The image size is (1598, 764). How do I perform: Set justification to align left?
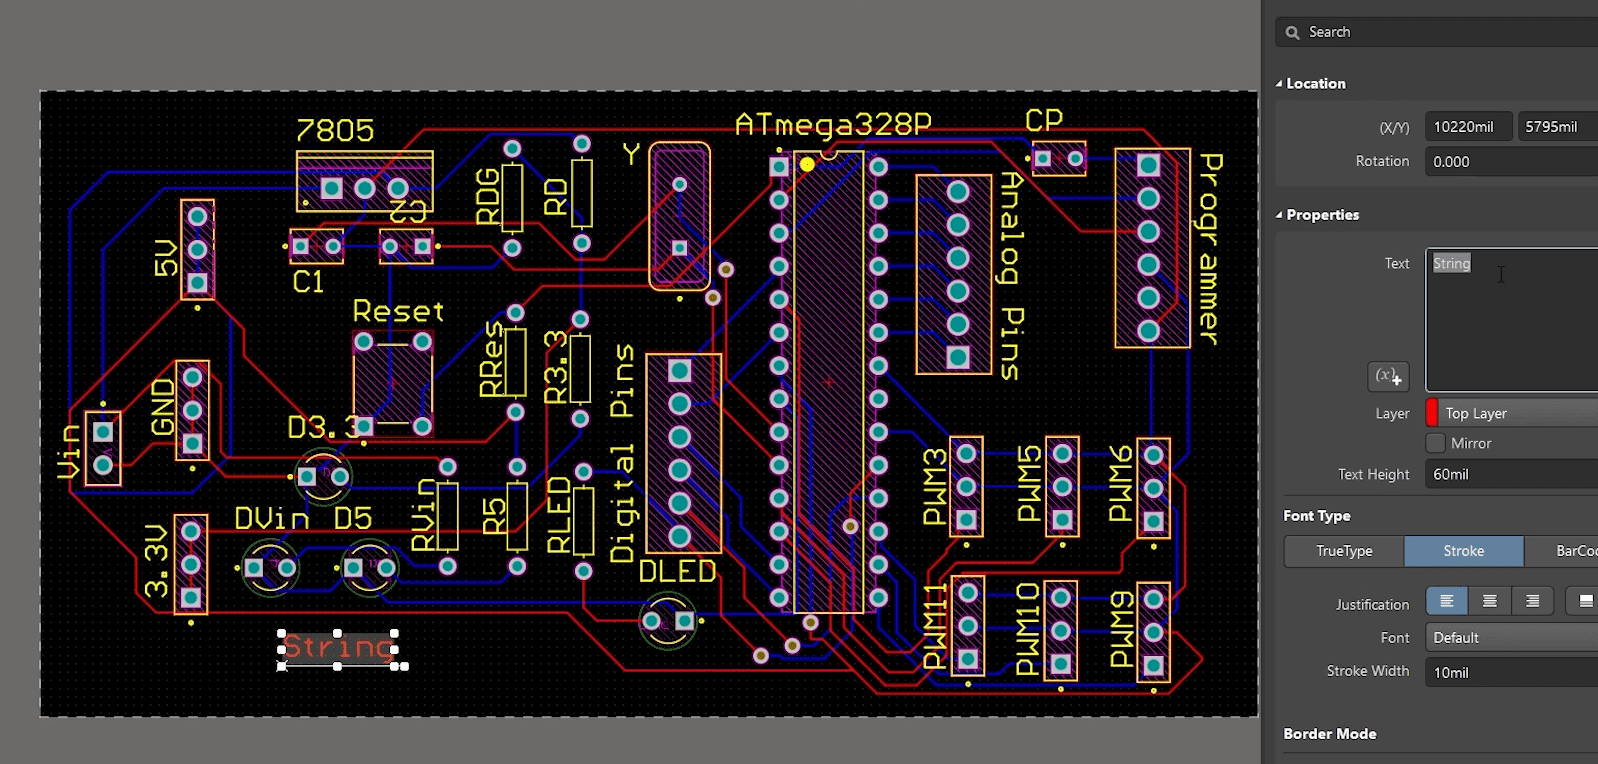point(1446,600)
